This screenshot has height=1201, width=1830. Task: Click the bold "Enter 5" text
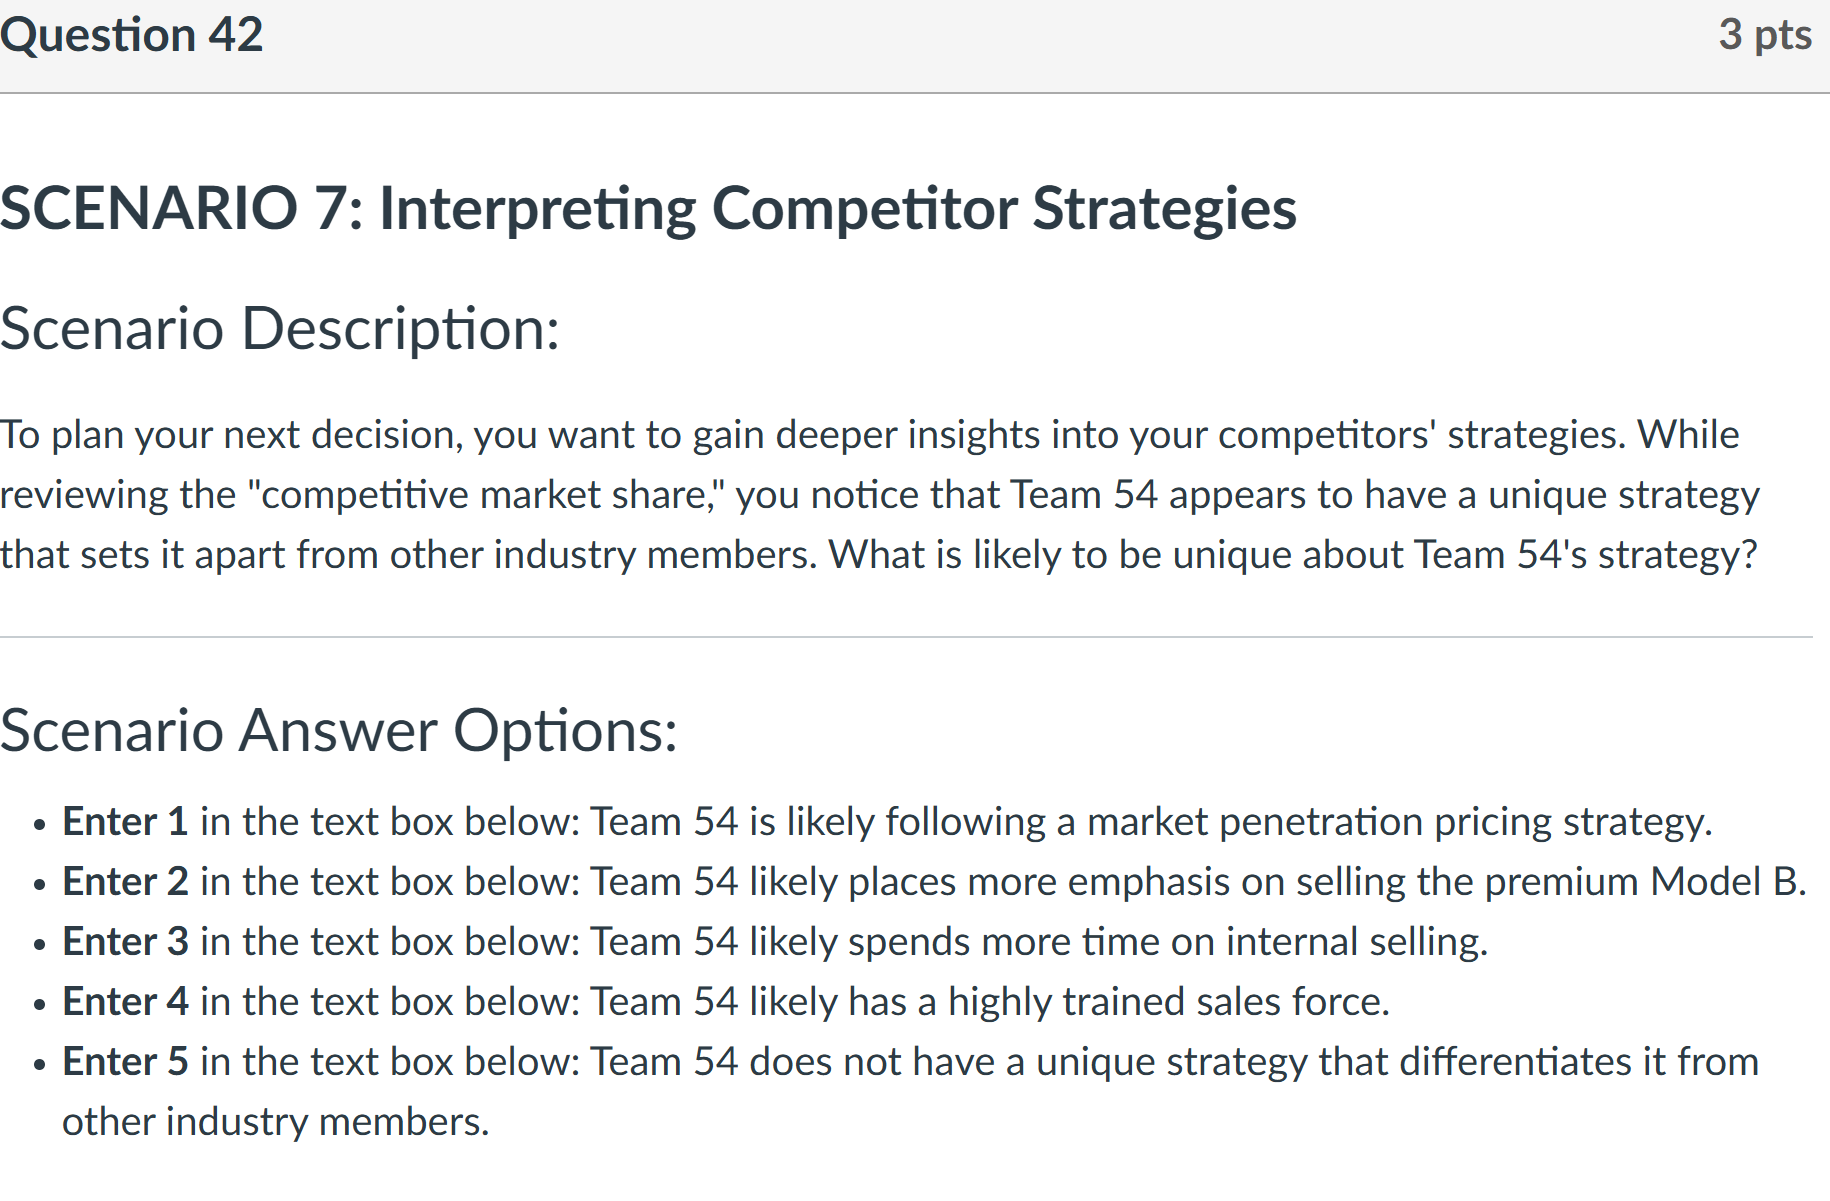[x=125, y=1062]
